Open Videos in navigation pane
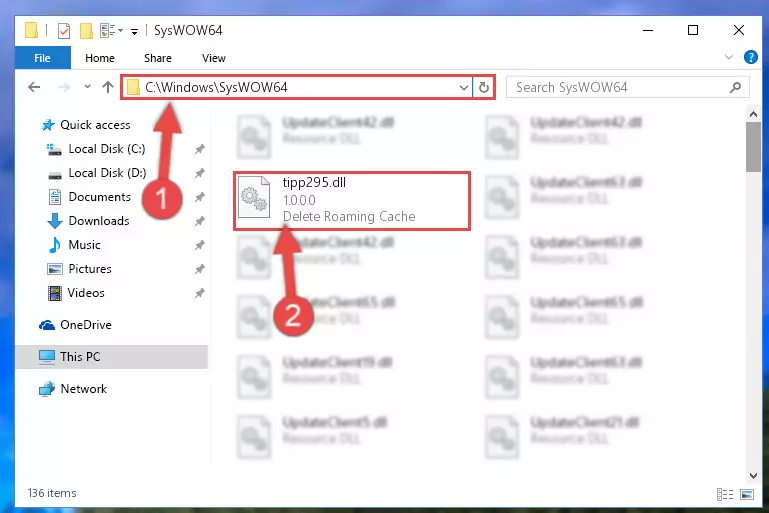Viewport: 769px width, 513px height. (86, 293)
